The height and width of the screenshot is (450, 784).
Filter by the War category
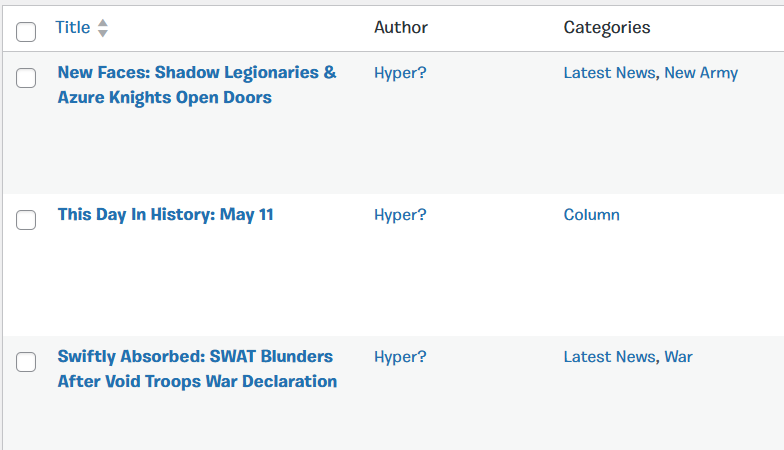pyautogui.click(x=678, y=357)
